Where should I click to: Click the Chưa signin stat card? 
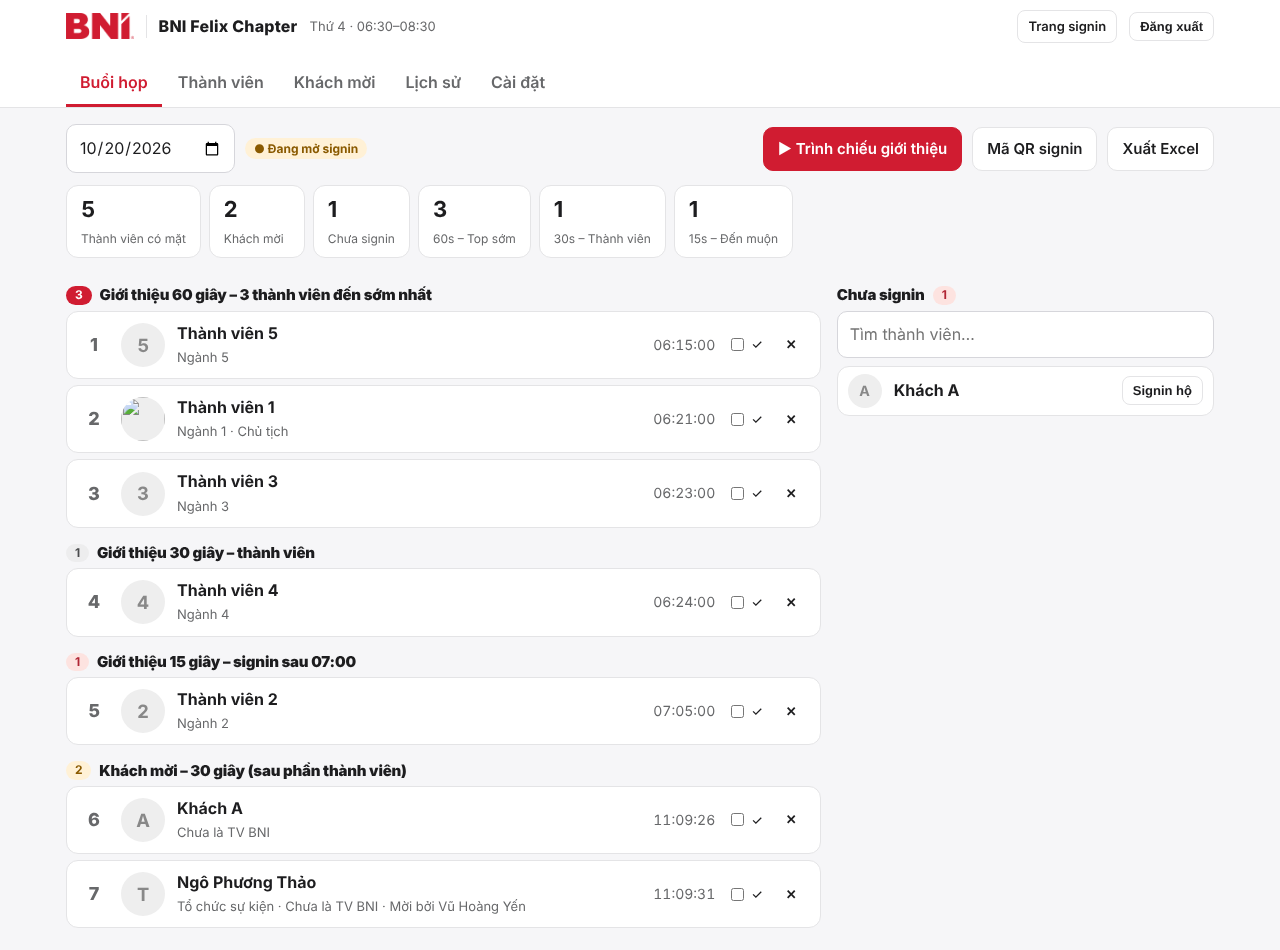click(361, 221)
